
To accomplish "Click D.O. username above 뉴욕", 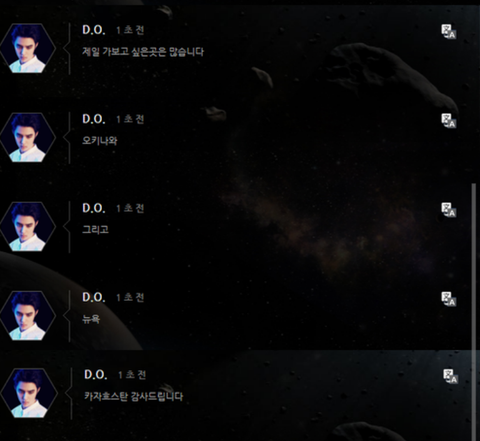I will coord(94,297).
